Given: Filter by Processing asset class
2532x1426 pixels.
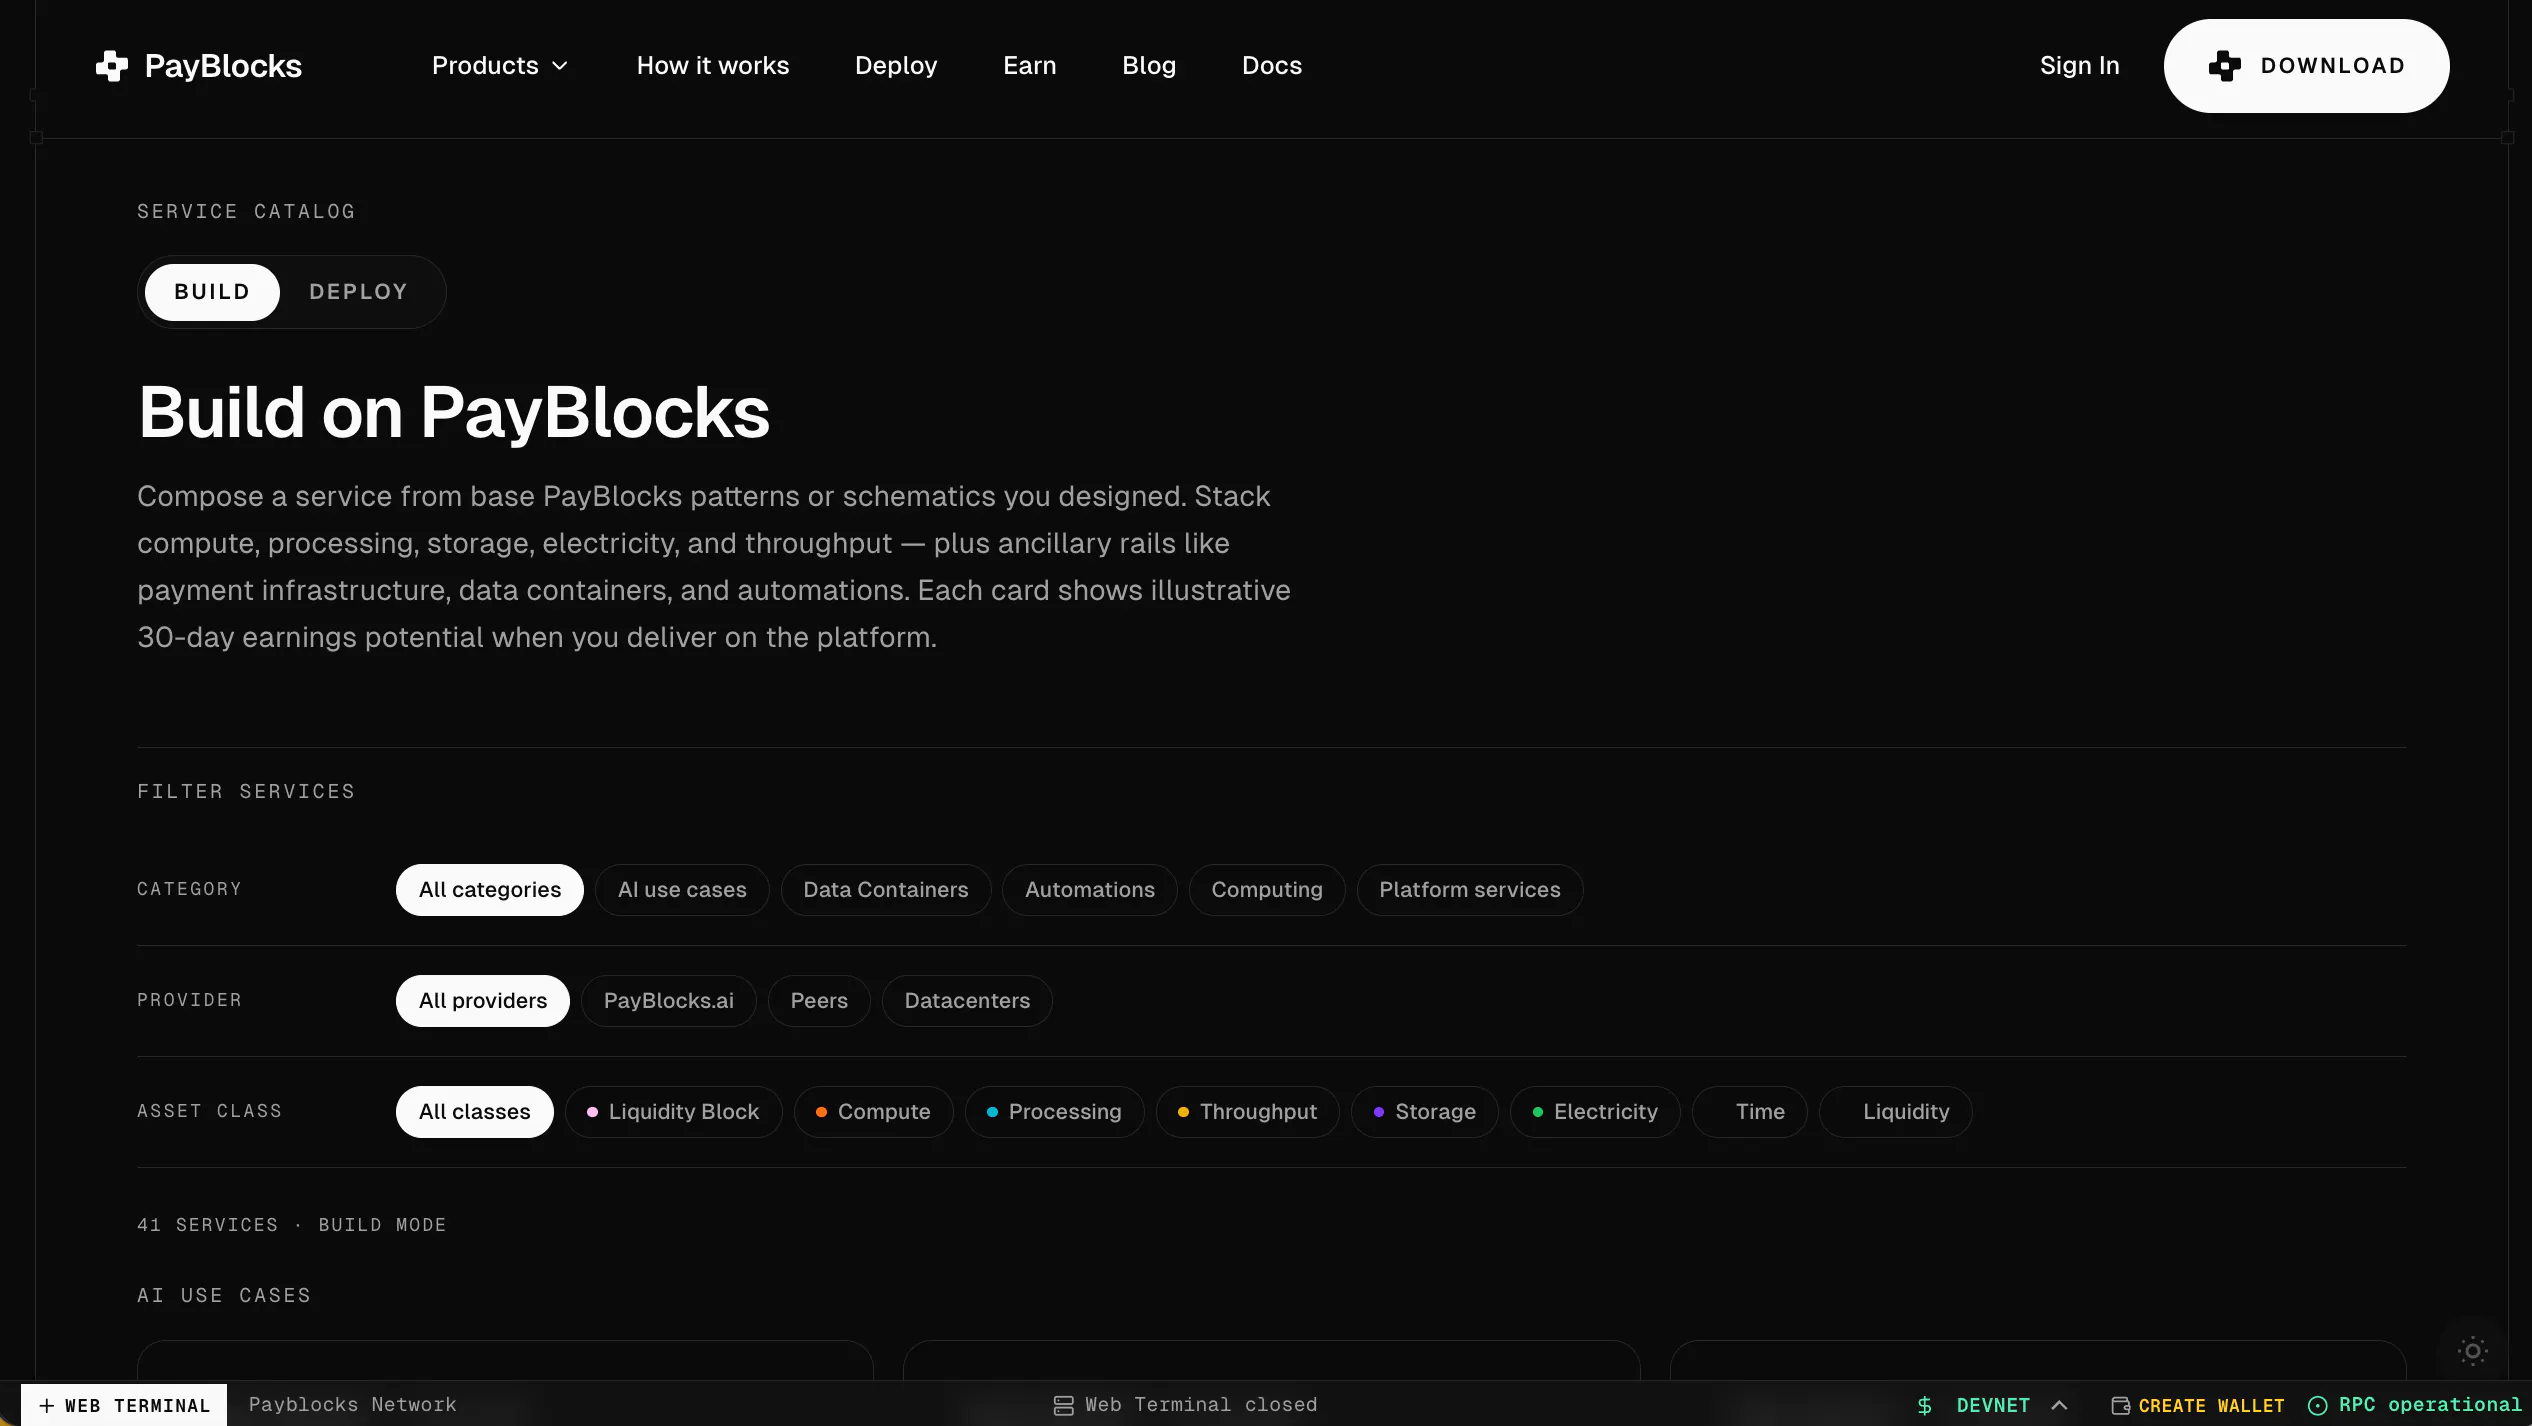Looking at the screenshot, I should tap(1055, 1112).
